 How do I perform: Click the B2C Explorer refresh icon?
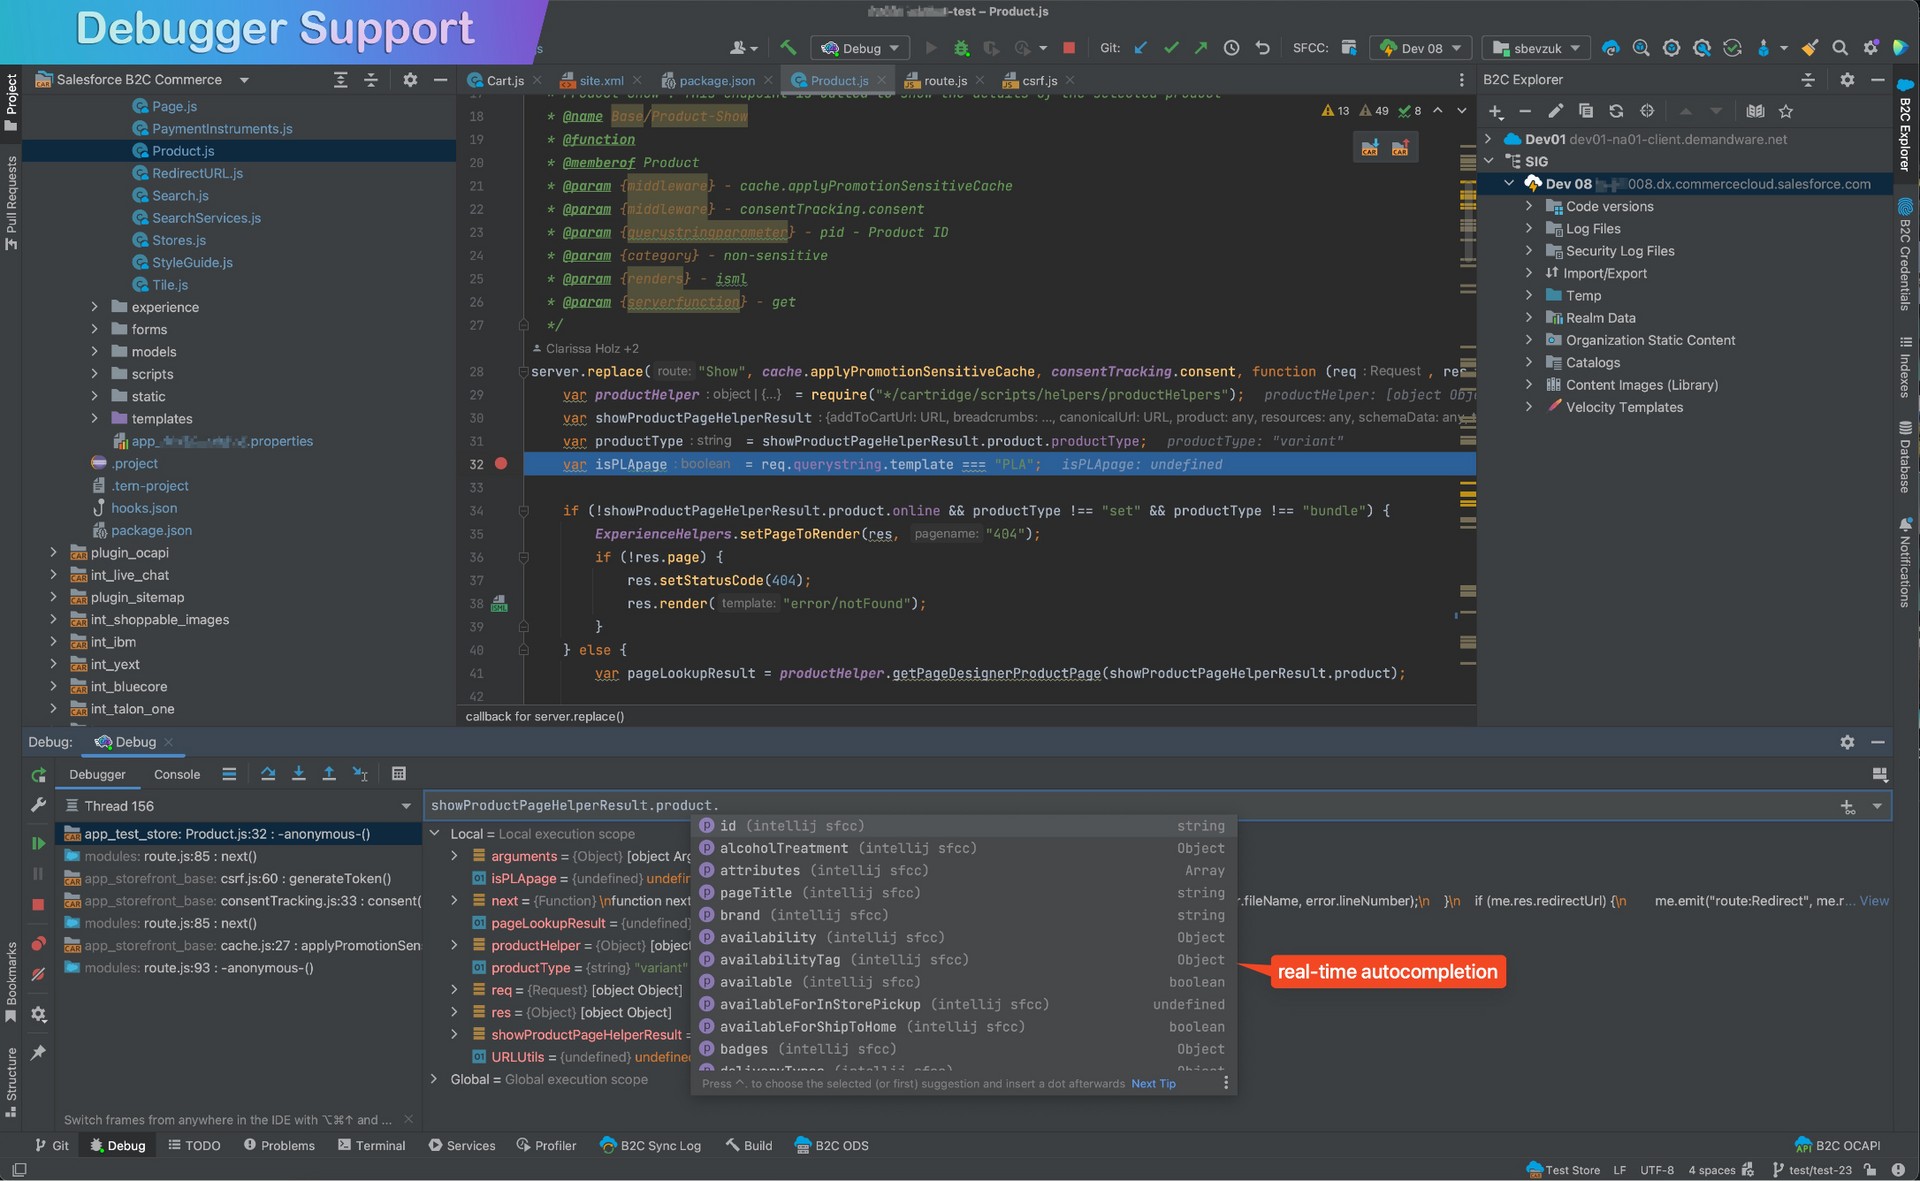pyautogui.click(x=1616, y=111)
